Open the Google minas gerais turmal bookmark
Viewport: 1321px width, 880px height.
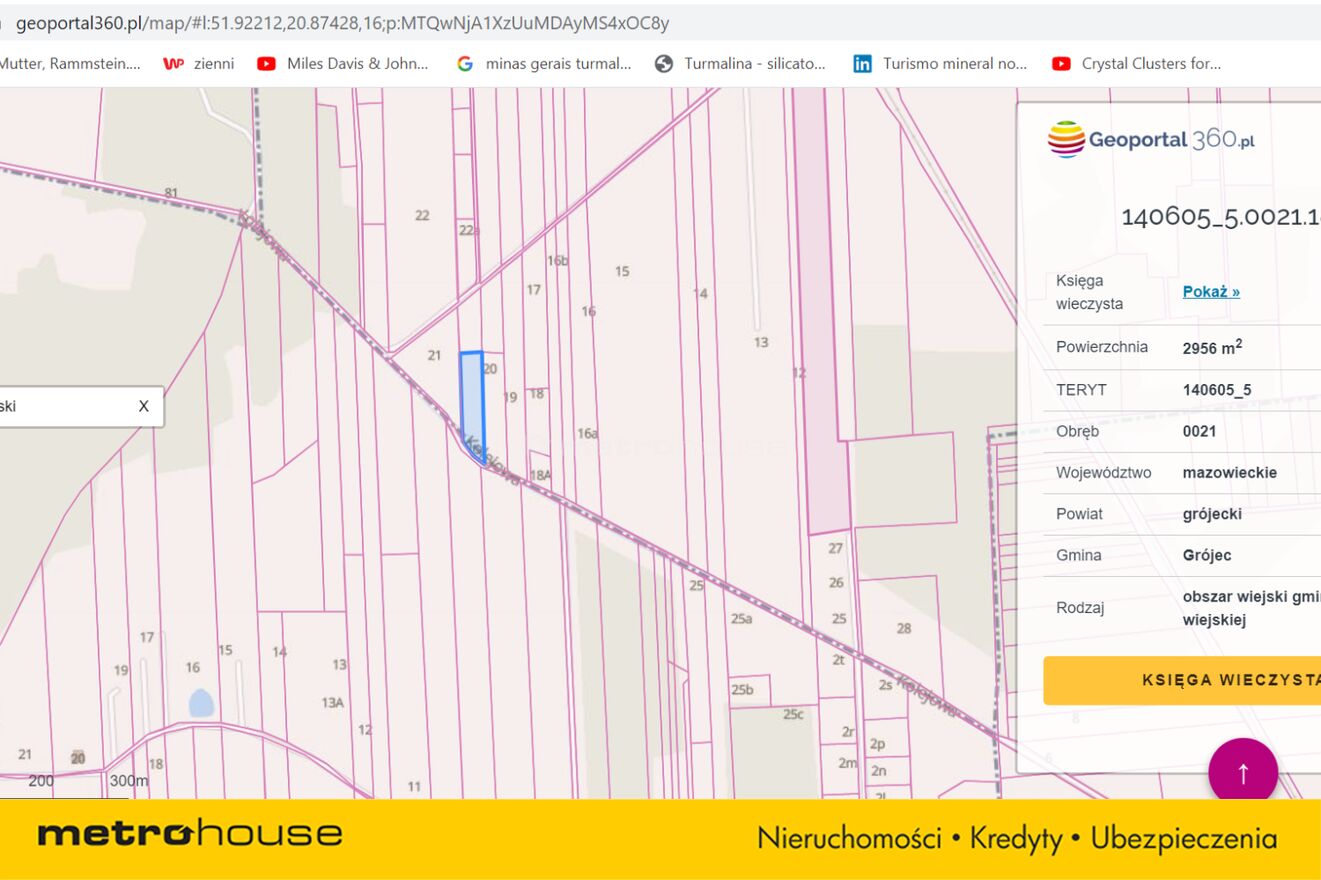(544, 63)
